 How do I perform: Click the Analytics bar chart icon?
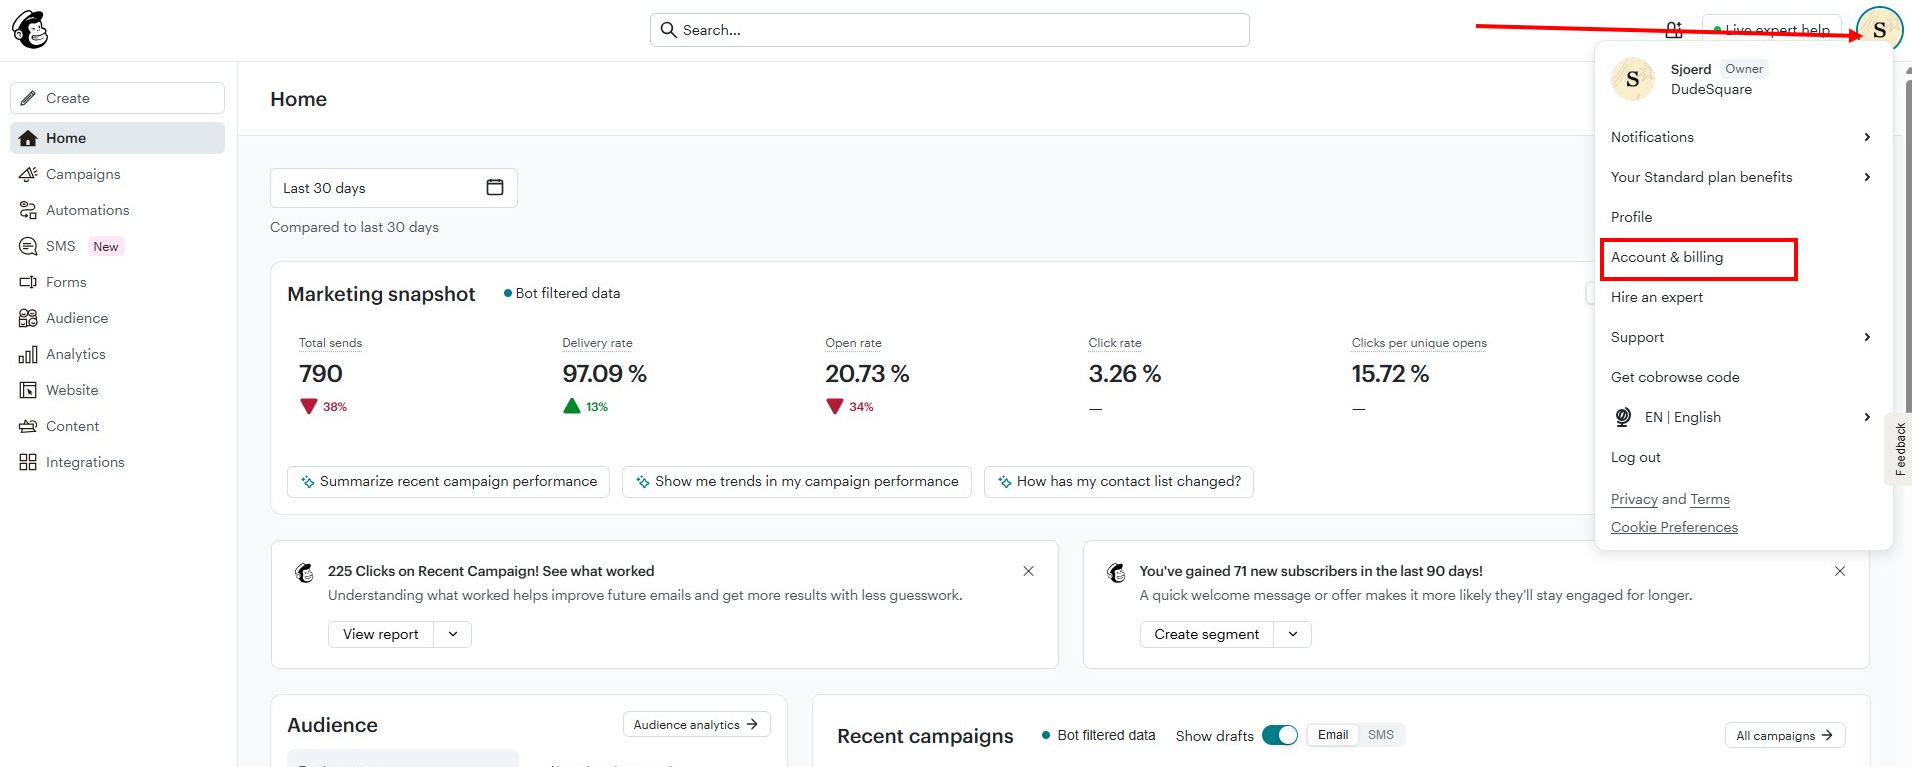tap(28, 354)
